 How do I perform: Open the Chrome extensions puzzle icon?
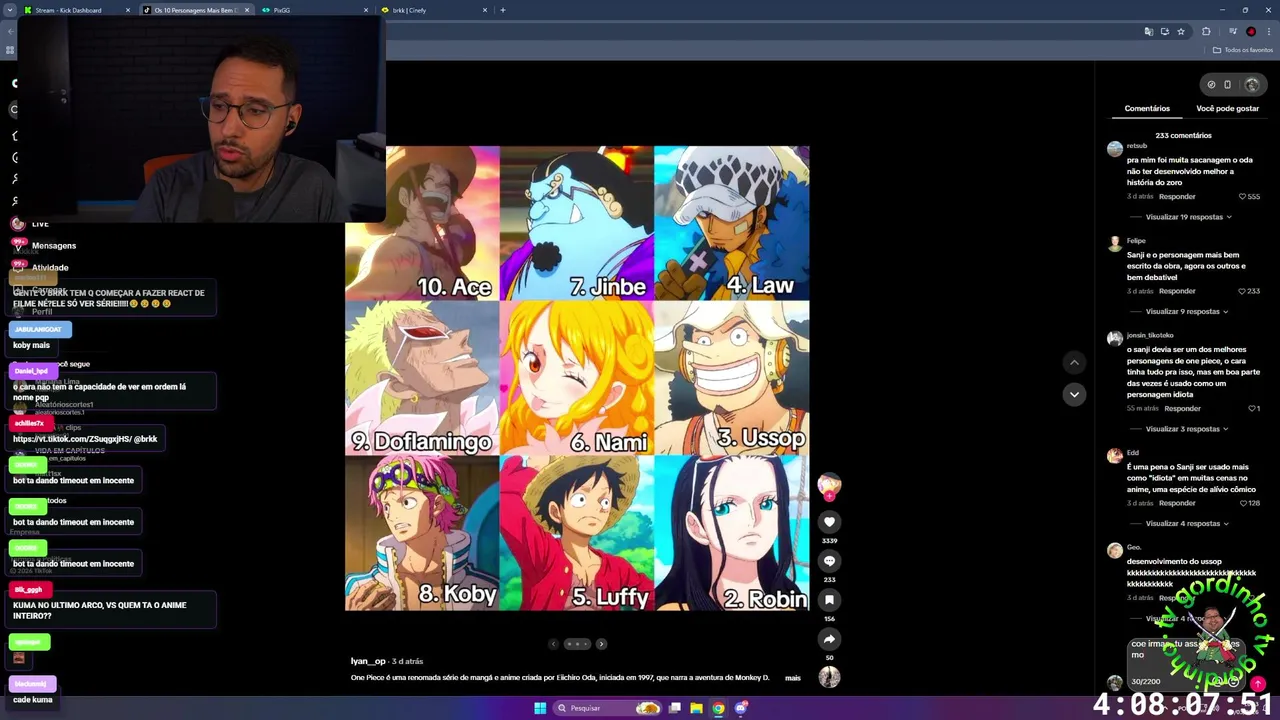1206,32
